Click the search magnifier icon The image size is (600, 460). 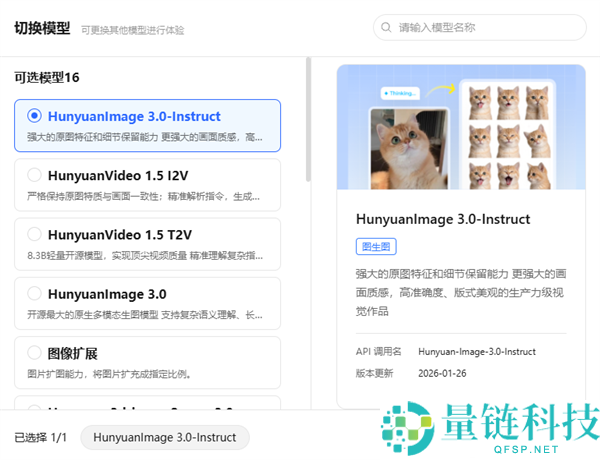pos(386,28)
